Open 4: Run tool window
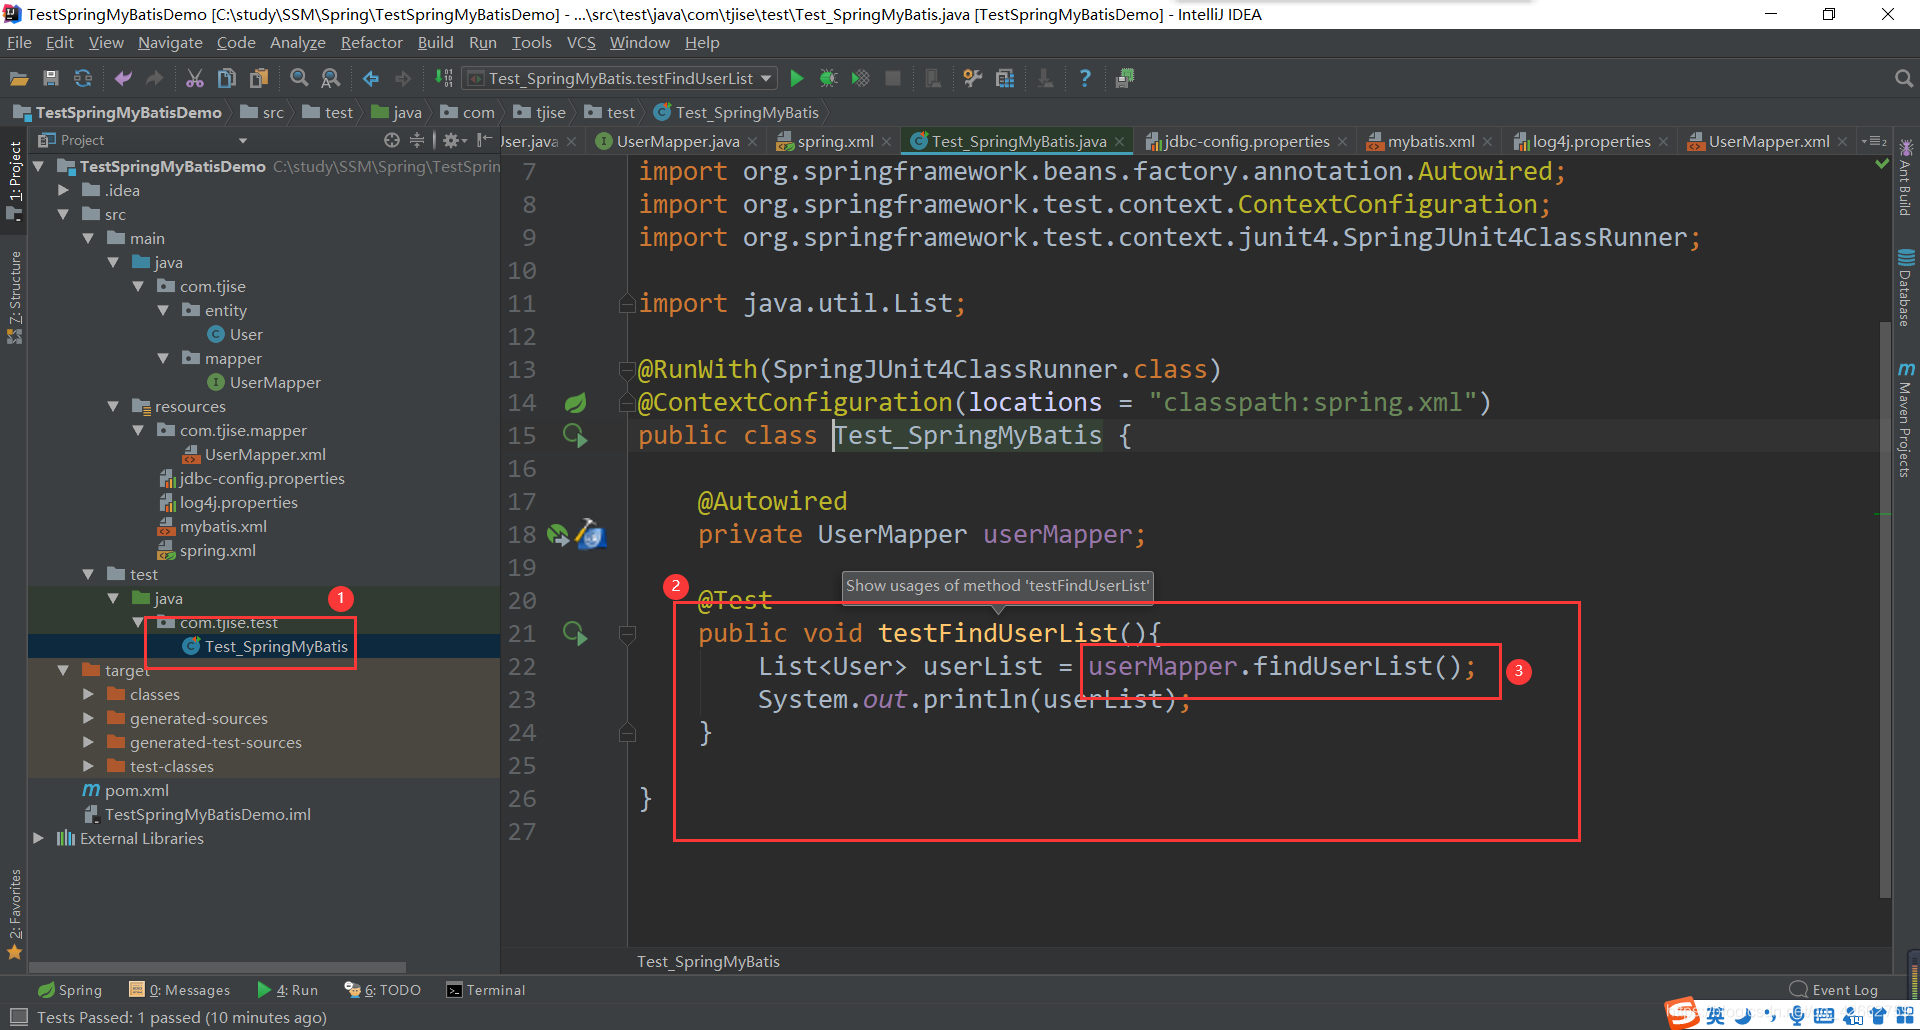Image resolution: width=1920 pixels, height=1030 pixels. [288, 990]
